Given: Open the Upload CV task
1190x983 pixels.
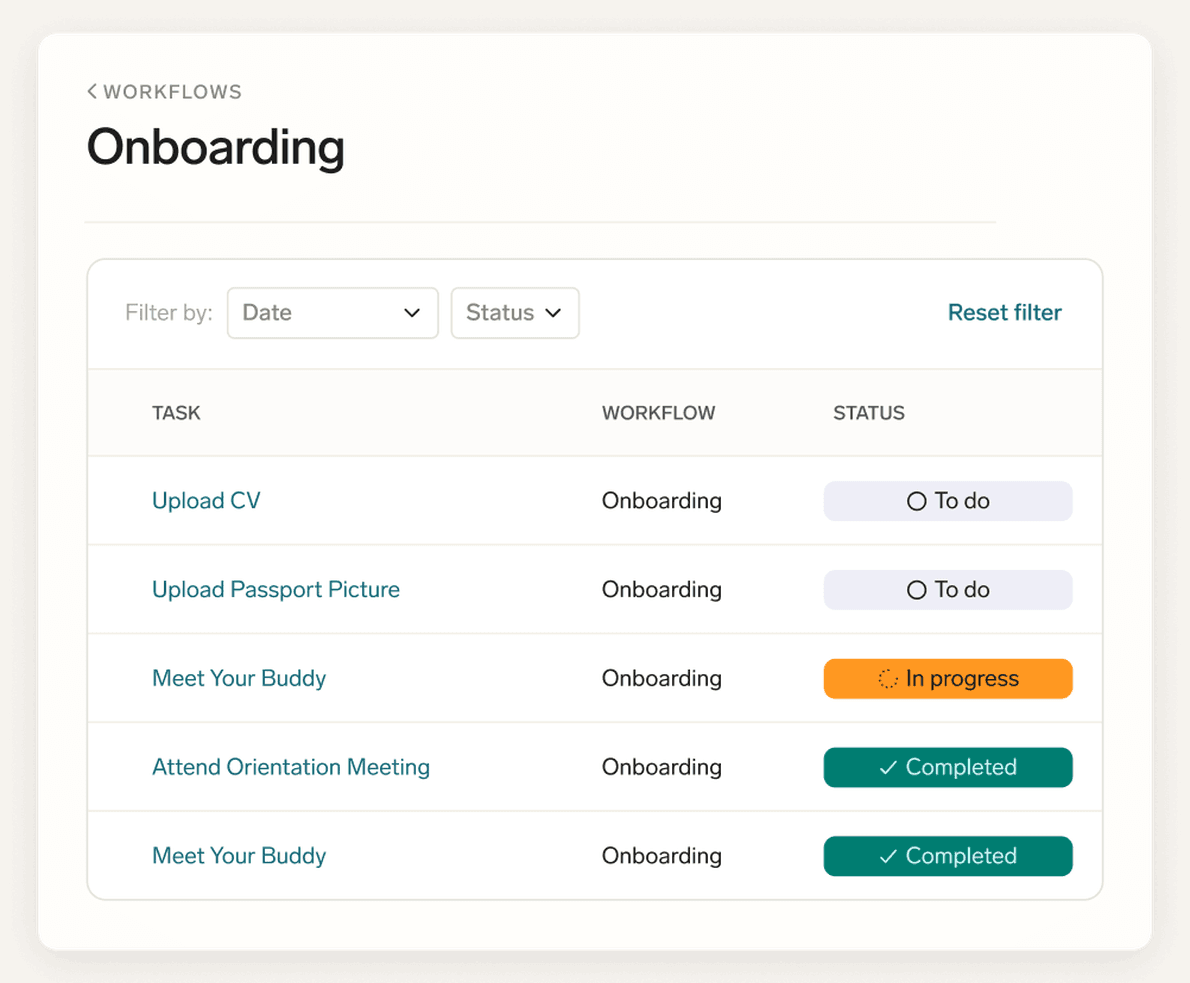Looking at the screenshot, I should (x=206, y=501).
